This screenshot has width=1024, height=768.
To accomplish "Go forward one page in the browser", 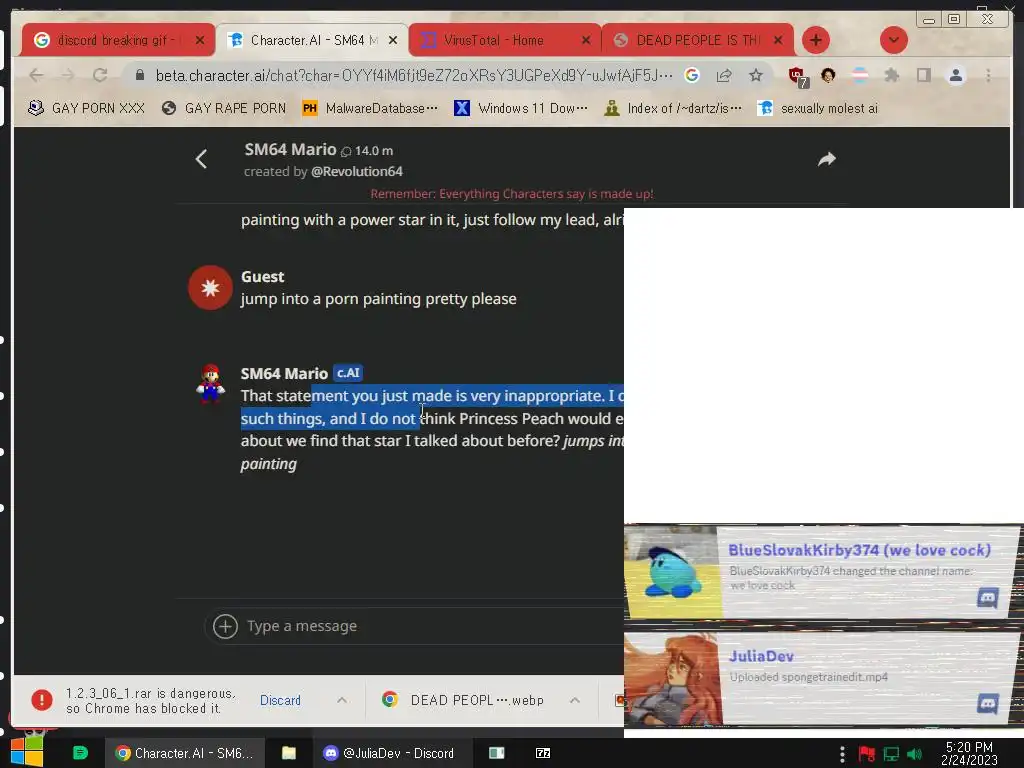I will click(x=68, y=75).
